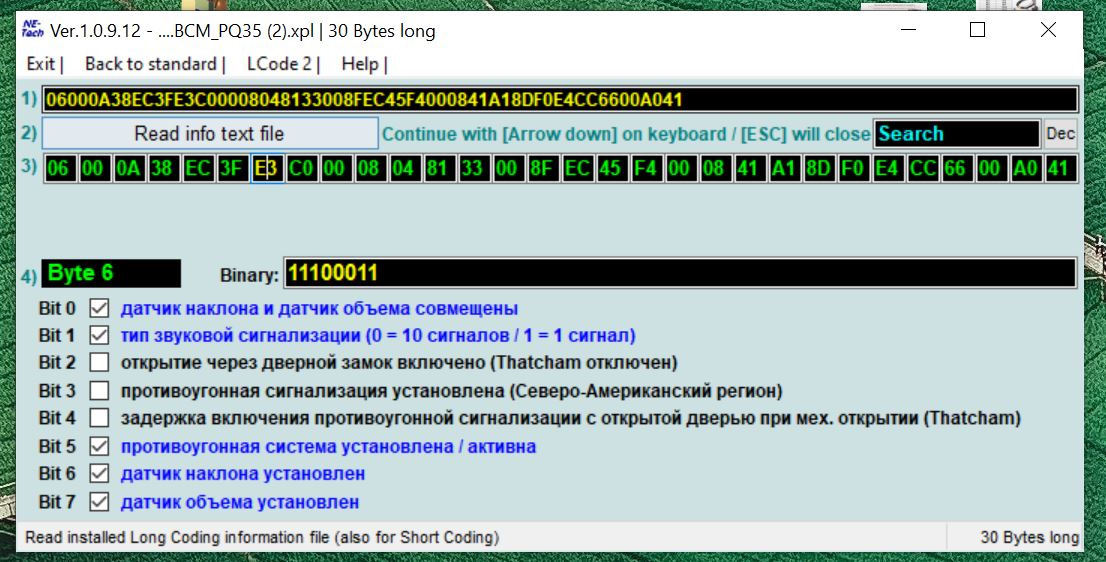
Task: Maximize the coding window
Action: pos(978,30)
